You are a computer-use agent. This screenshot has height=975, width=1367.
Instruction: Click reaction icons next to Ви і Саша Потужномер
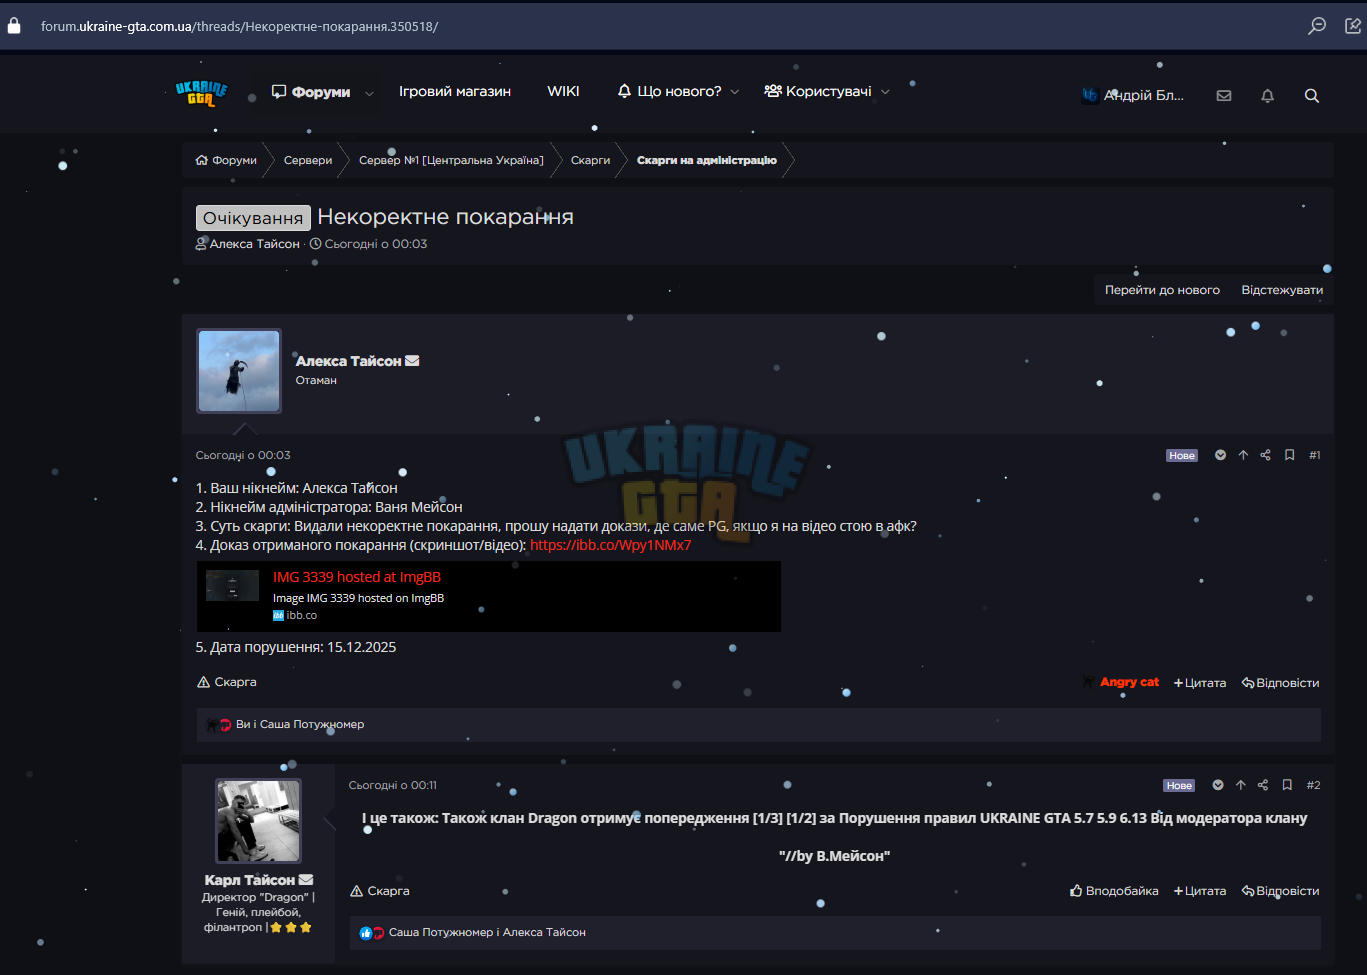219,725
